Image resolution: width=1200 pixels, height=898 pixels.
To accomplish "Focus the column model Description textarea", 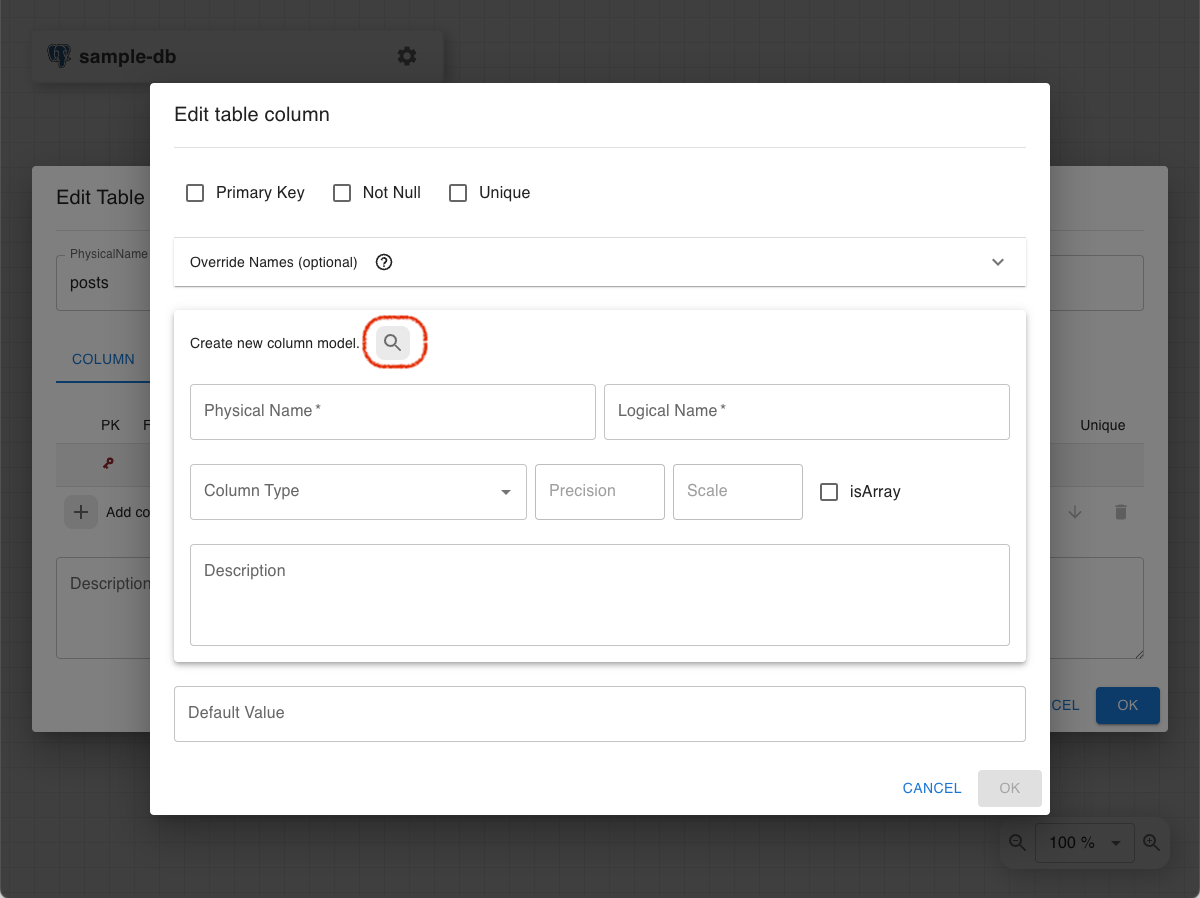I will 600,595.
